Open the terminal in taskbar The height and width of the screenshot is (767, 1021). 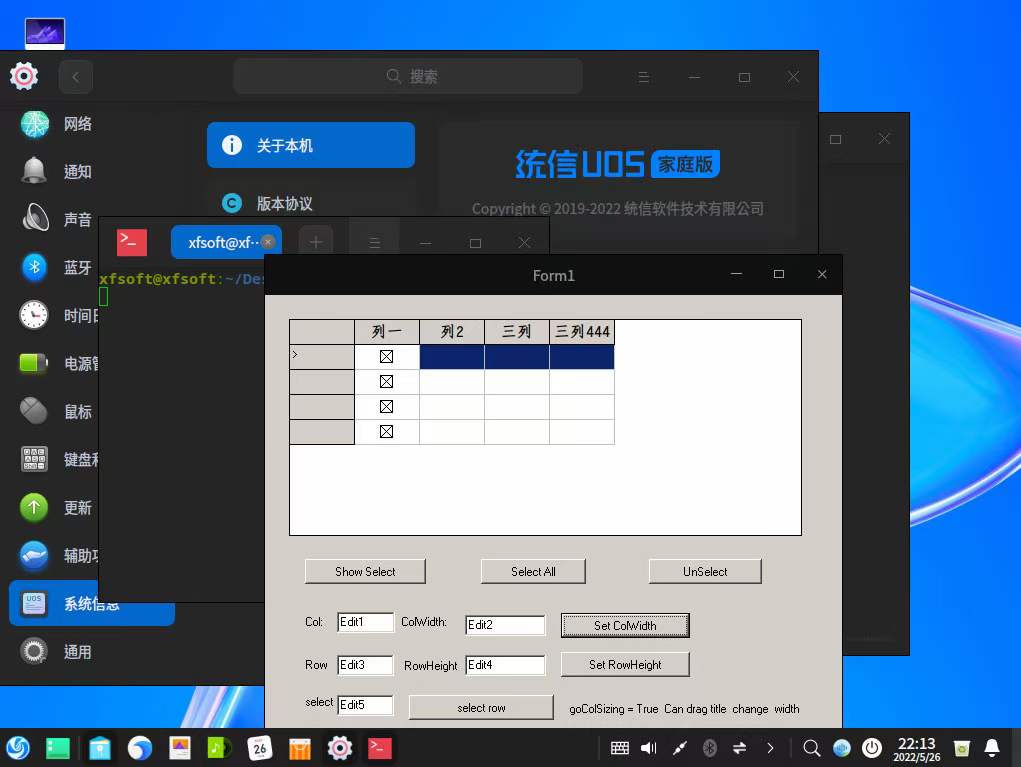(380, 748)
